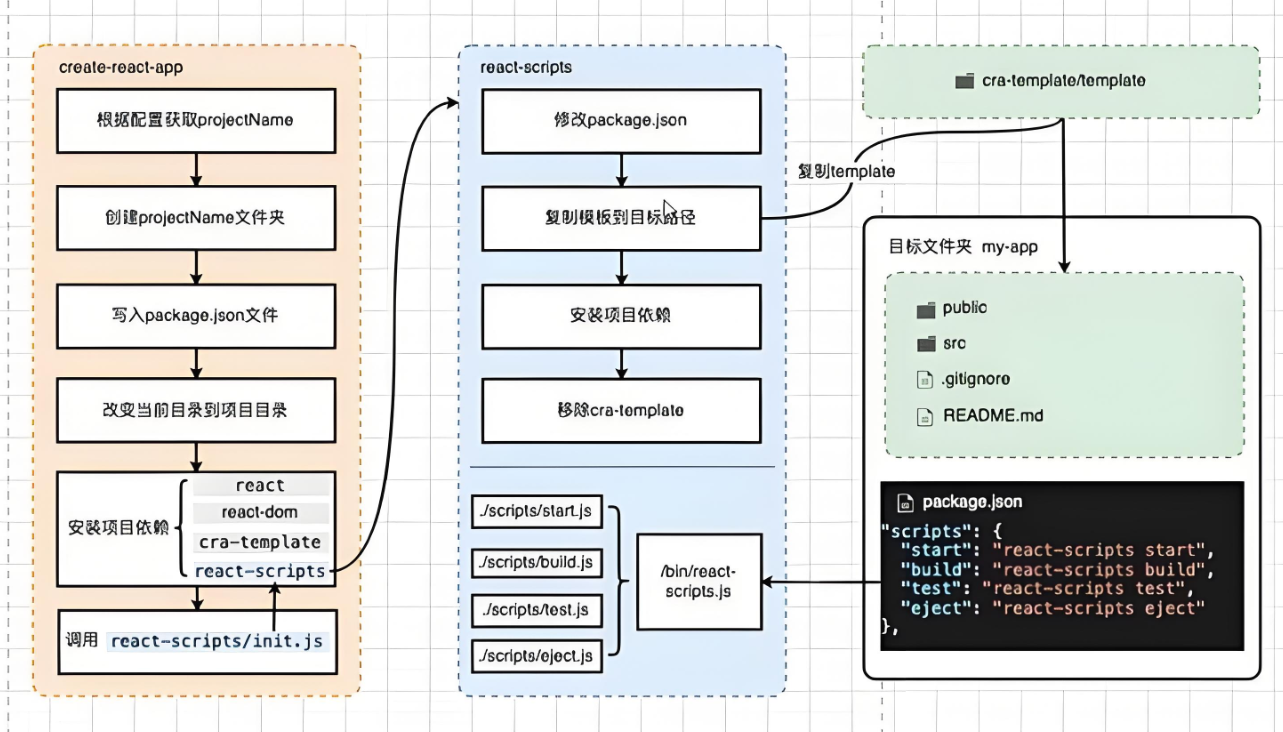Viewport: 1283px width, 732px height.
Task: Click the 'react-scripts/init.js' code label
Action: coord(217,641)
